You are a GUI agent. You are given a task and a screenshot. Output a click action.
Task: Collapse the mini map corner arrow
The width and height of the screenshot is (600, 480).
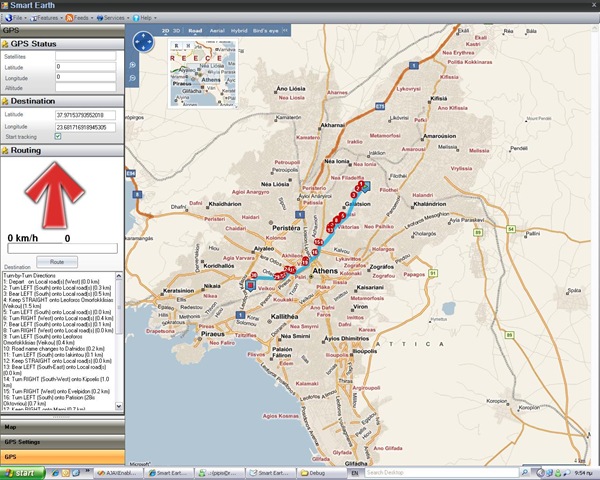coord(236,107)
